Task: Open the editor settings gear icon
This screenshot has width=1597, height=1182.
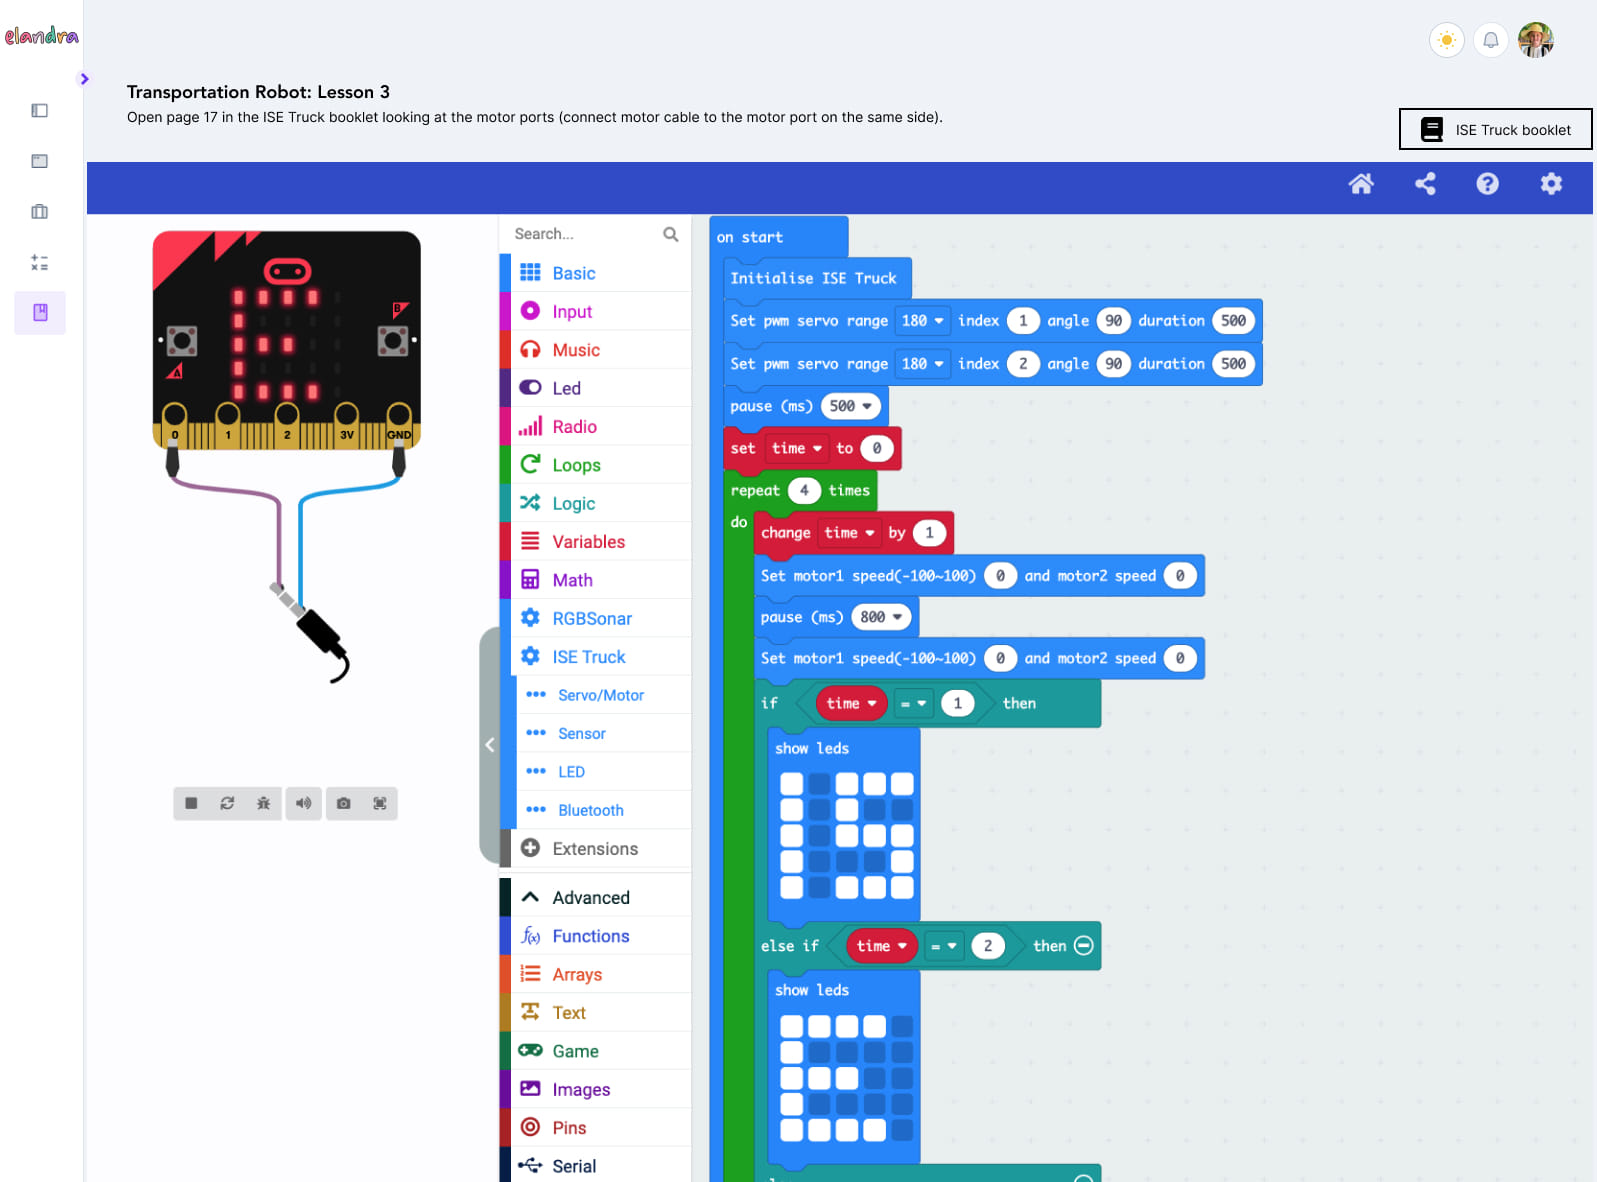Action: pos(1551,184)
